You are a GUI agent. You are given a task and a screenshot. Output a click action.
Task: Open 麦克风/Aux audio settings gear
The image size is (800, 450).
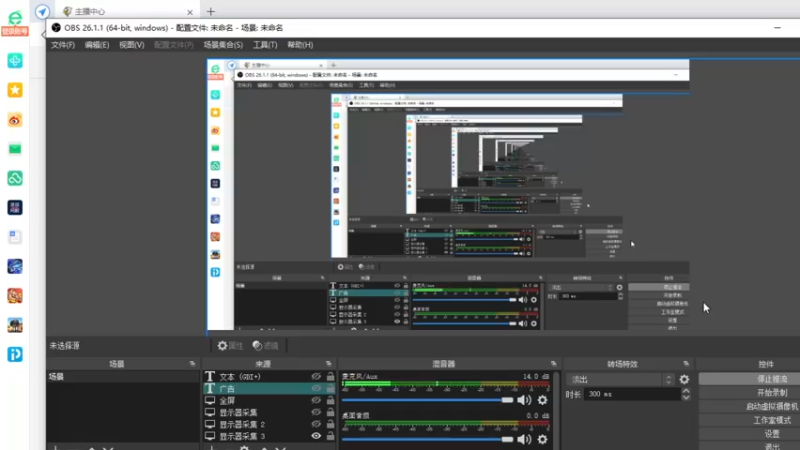(542, 401)
